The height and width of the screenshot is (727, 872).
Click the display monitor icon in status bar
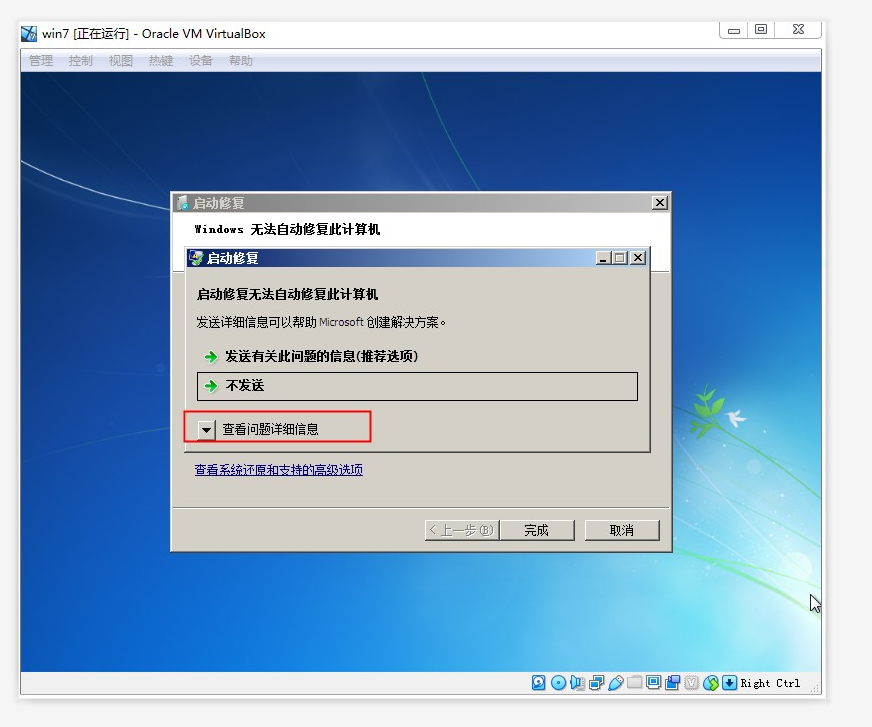point(653,683)
